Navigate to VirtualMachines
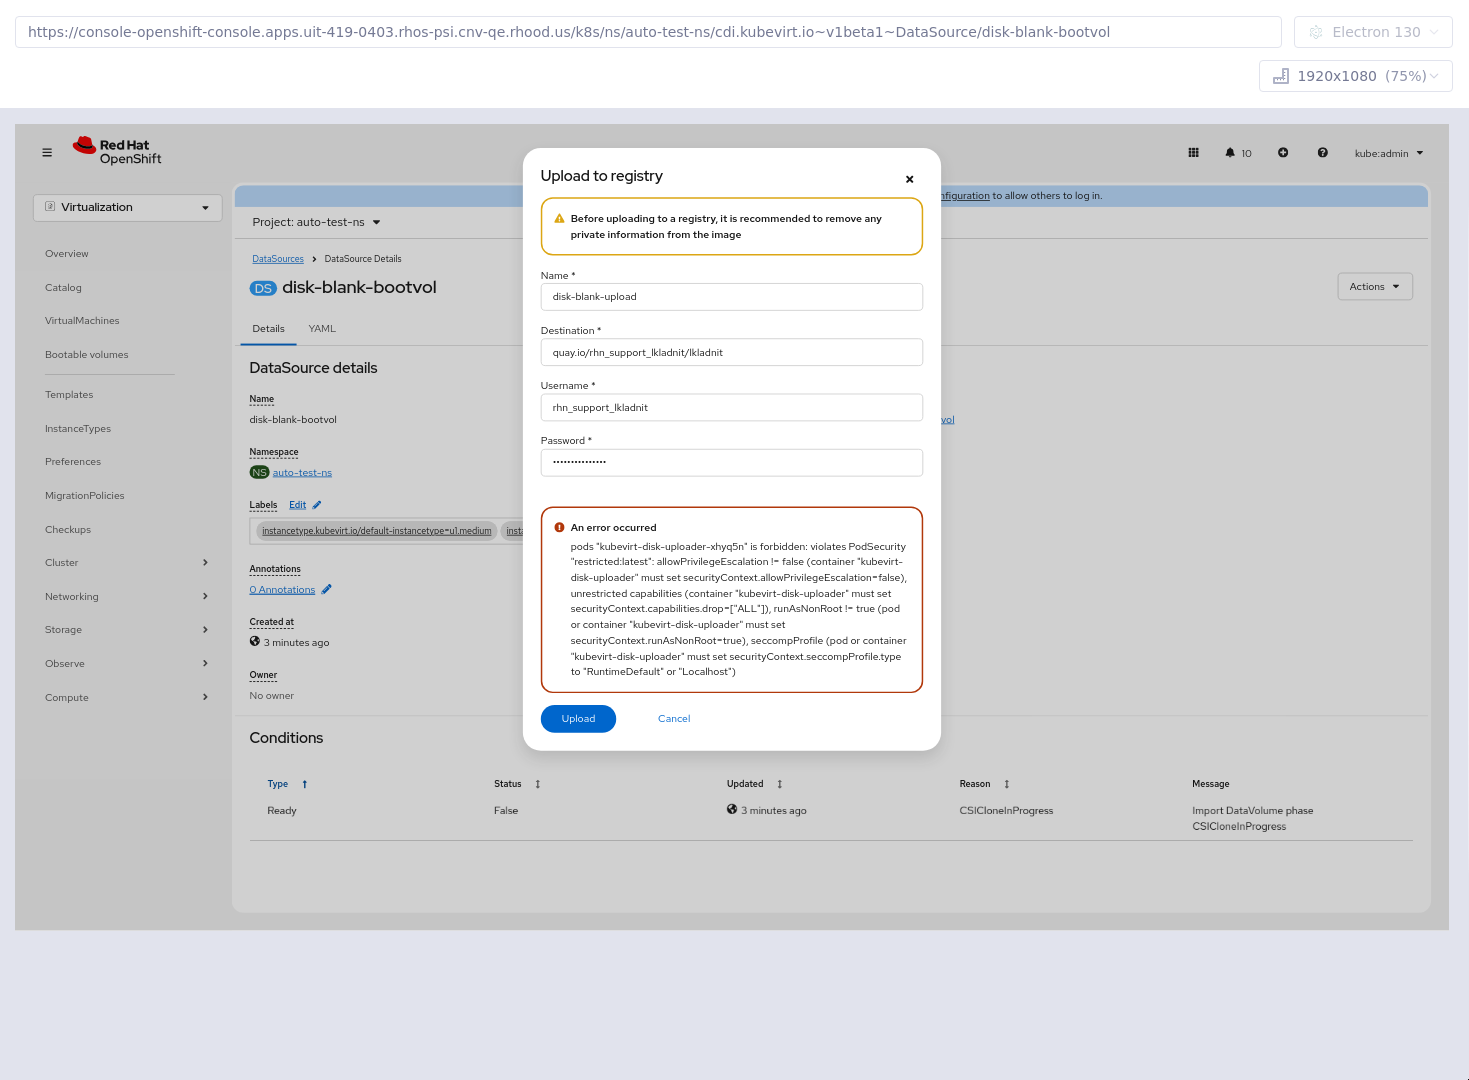Screen dimensions: 1469x1080 [82, 321]
